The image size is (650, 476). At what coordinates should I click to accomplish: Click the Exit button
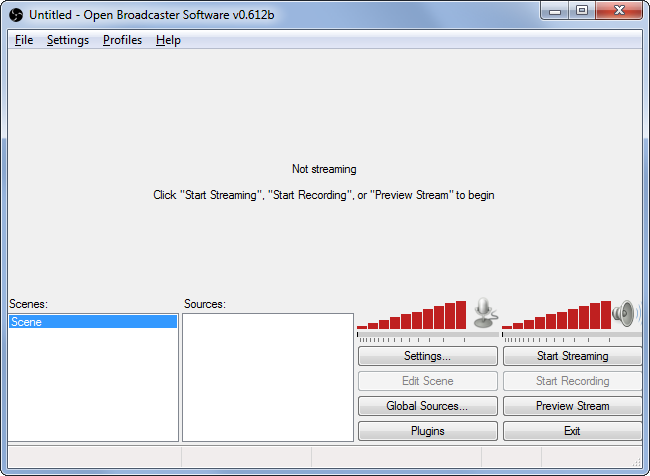click(x=572, y=431)
